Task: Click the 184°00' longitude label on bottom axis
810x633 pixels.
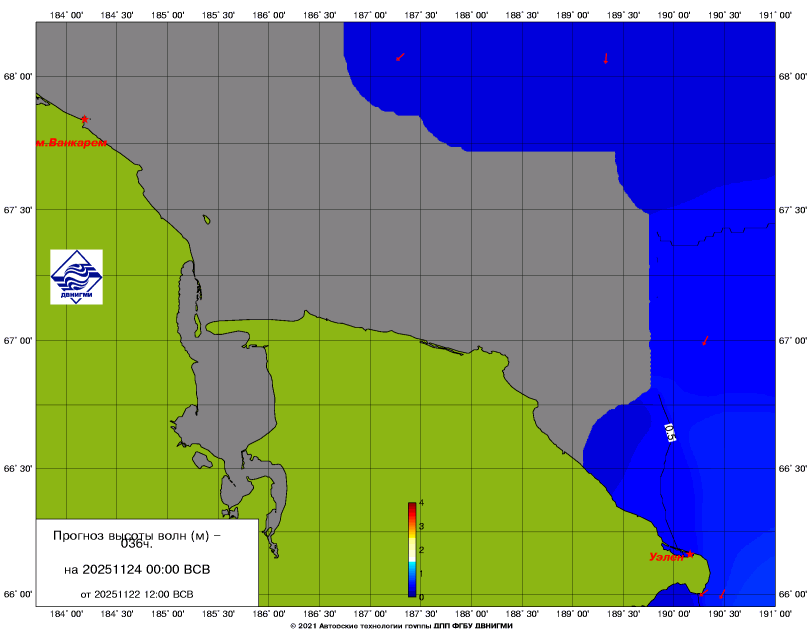Action: click(67, 613)
